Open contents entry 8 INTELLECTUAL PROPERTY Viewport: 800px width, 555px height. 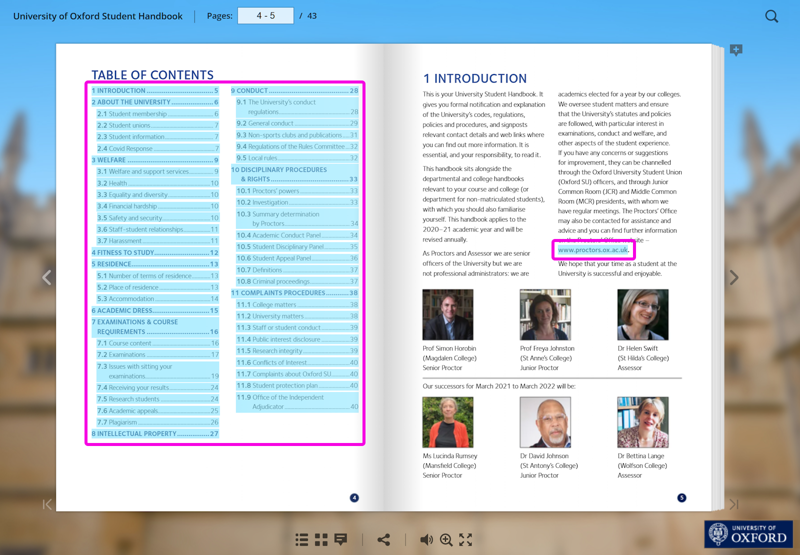click(155, 434)
